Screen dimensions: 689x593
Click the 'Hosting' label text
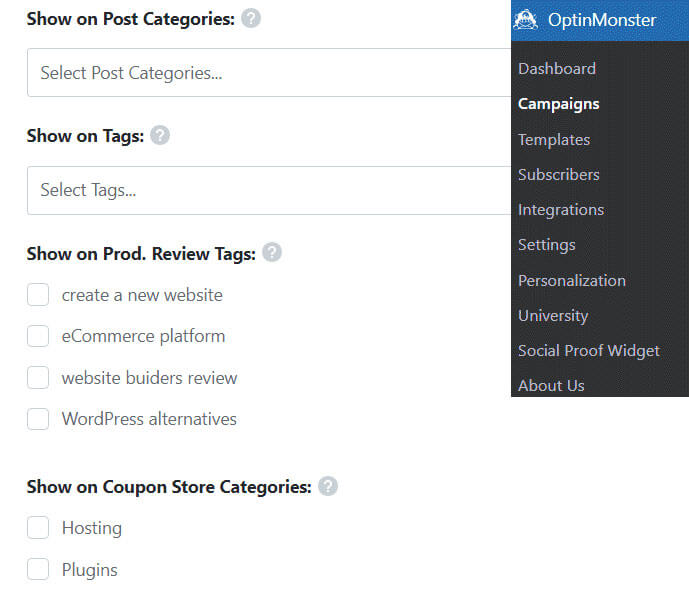[x=91, y=528]
